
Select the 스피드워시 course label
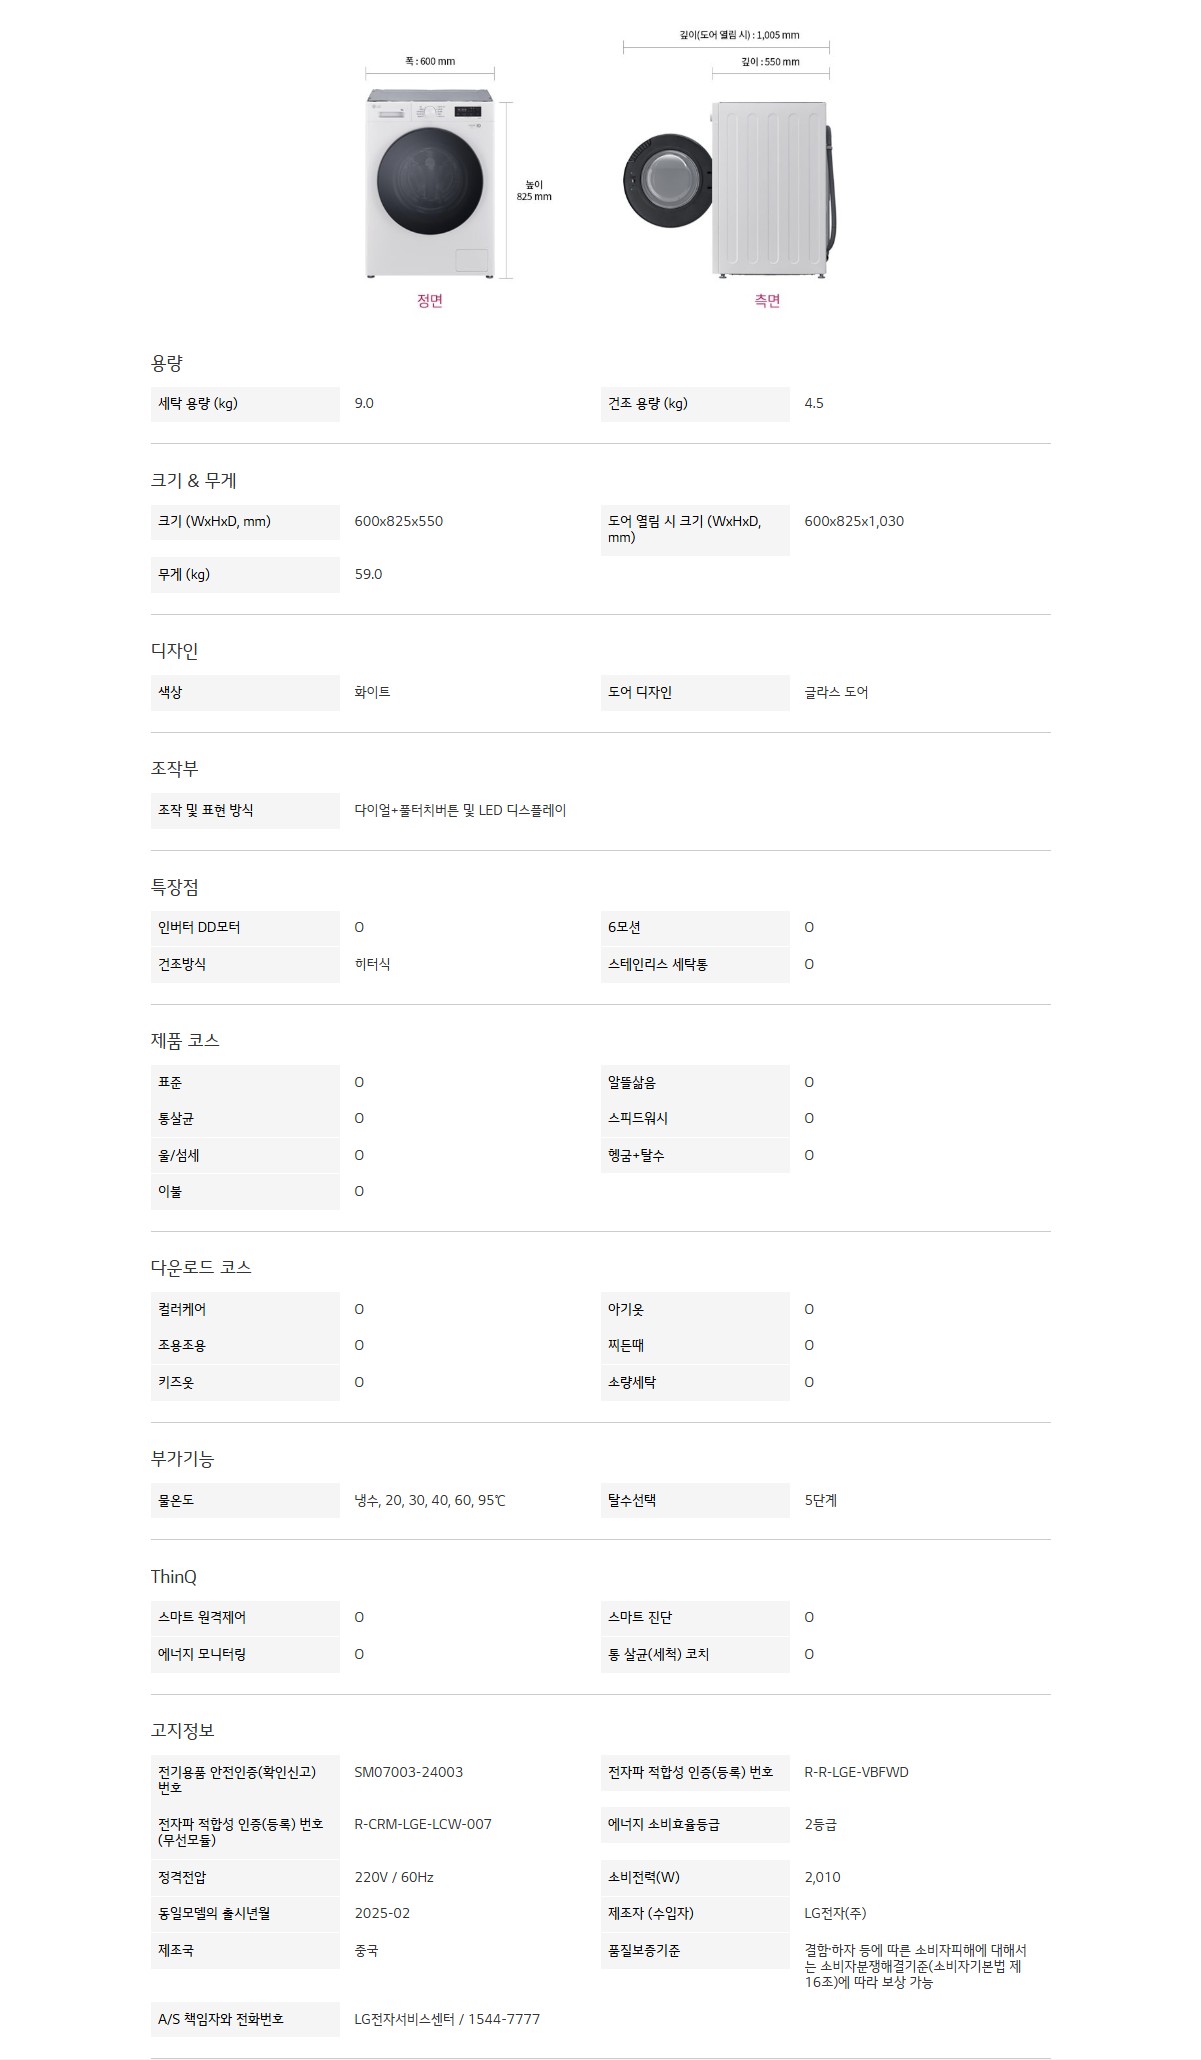[638, 1119]
